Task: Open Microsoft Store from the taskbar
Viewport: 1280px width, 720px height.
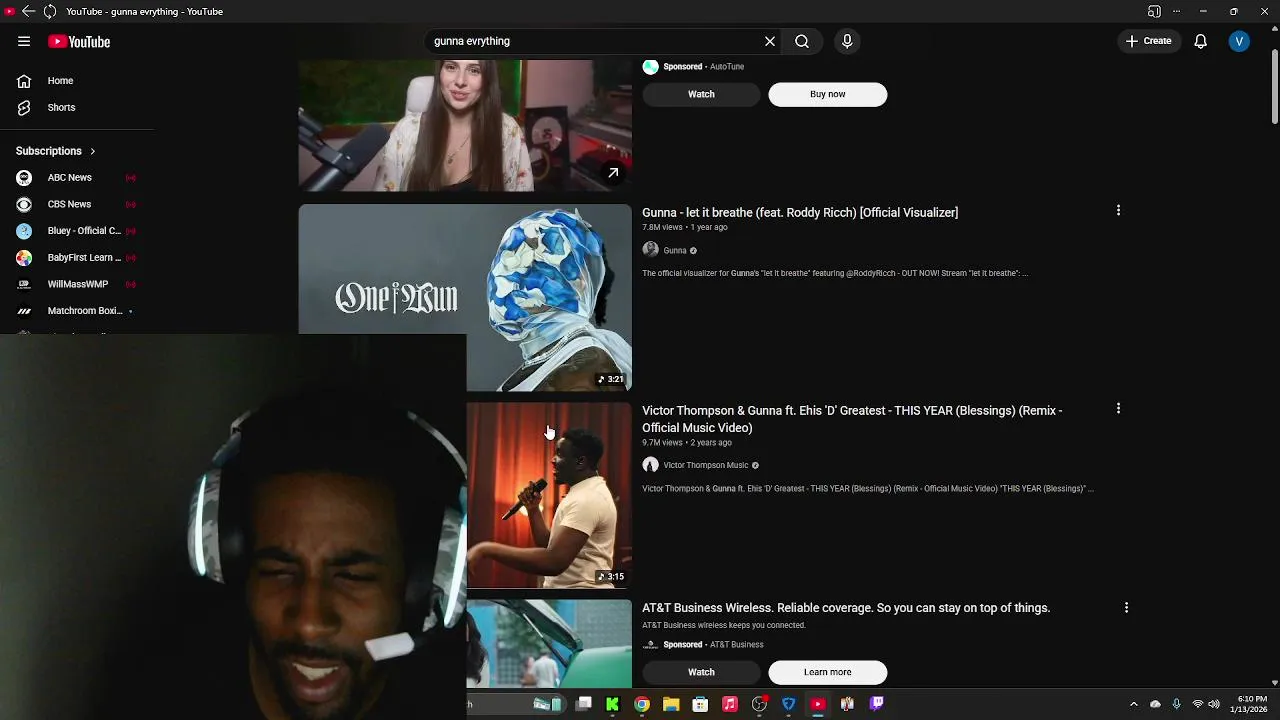Action: pyautogui.click(x=700, y=704)
